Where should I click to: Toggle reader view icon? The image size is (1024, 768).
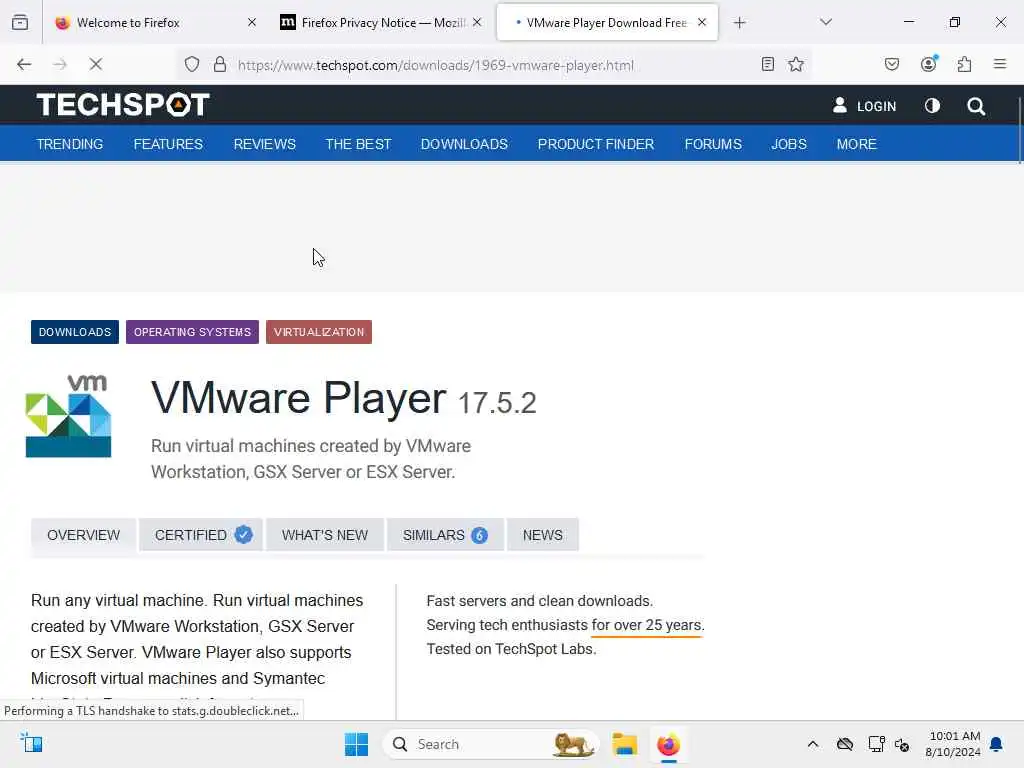pos(768,64)
